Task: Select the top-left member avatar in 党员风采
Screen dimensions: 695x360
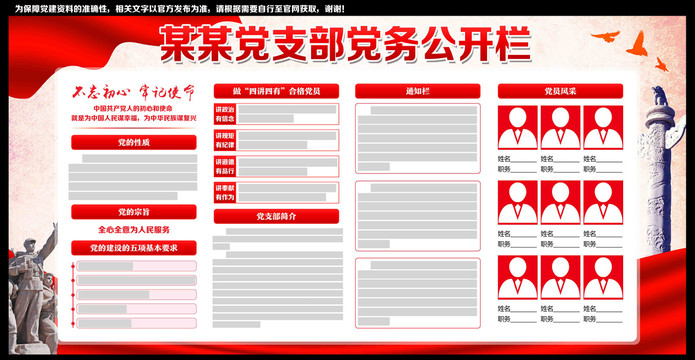Action: [x=518, y=127]
